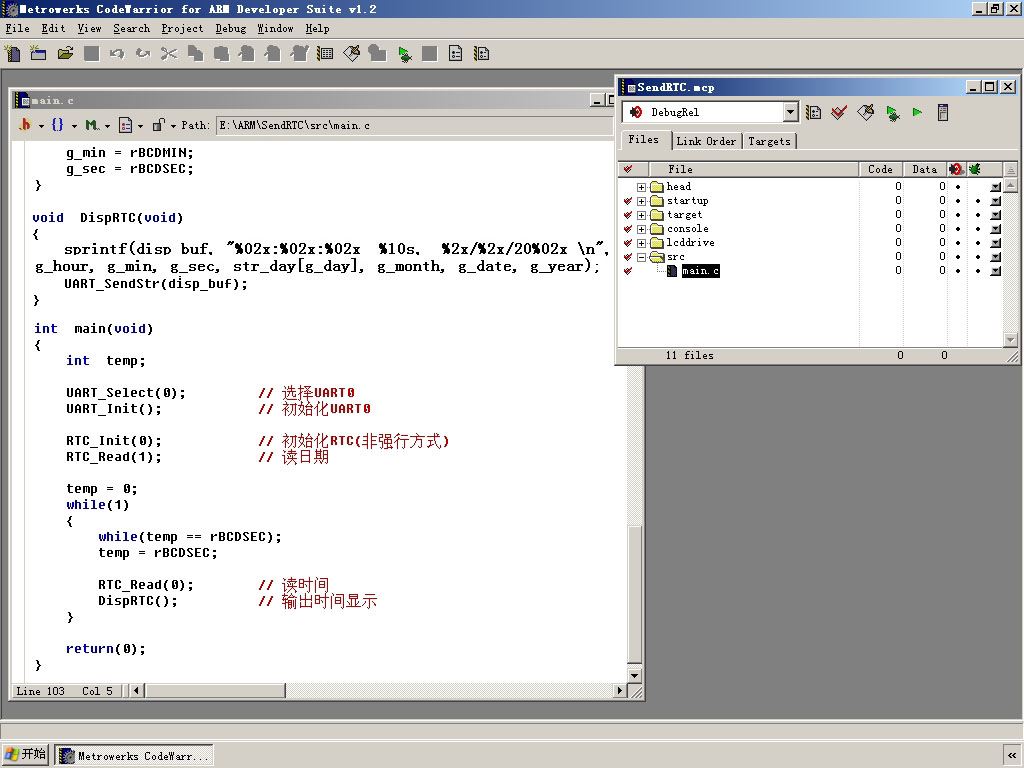1024x768 pixels.
Task: Click the Code column header
Action: [x=880, y=169]
